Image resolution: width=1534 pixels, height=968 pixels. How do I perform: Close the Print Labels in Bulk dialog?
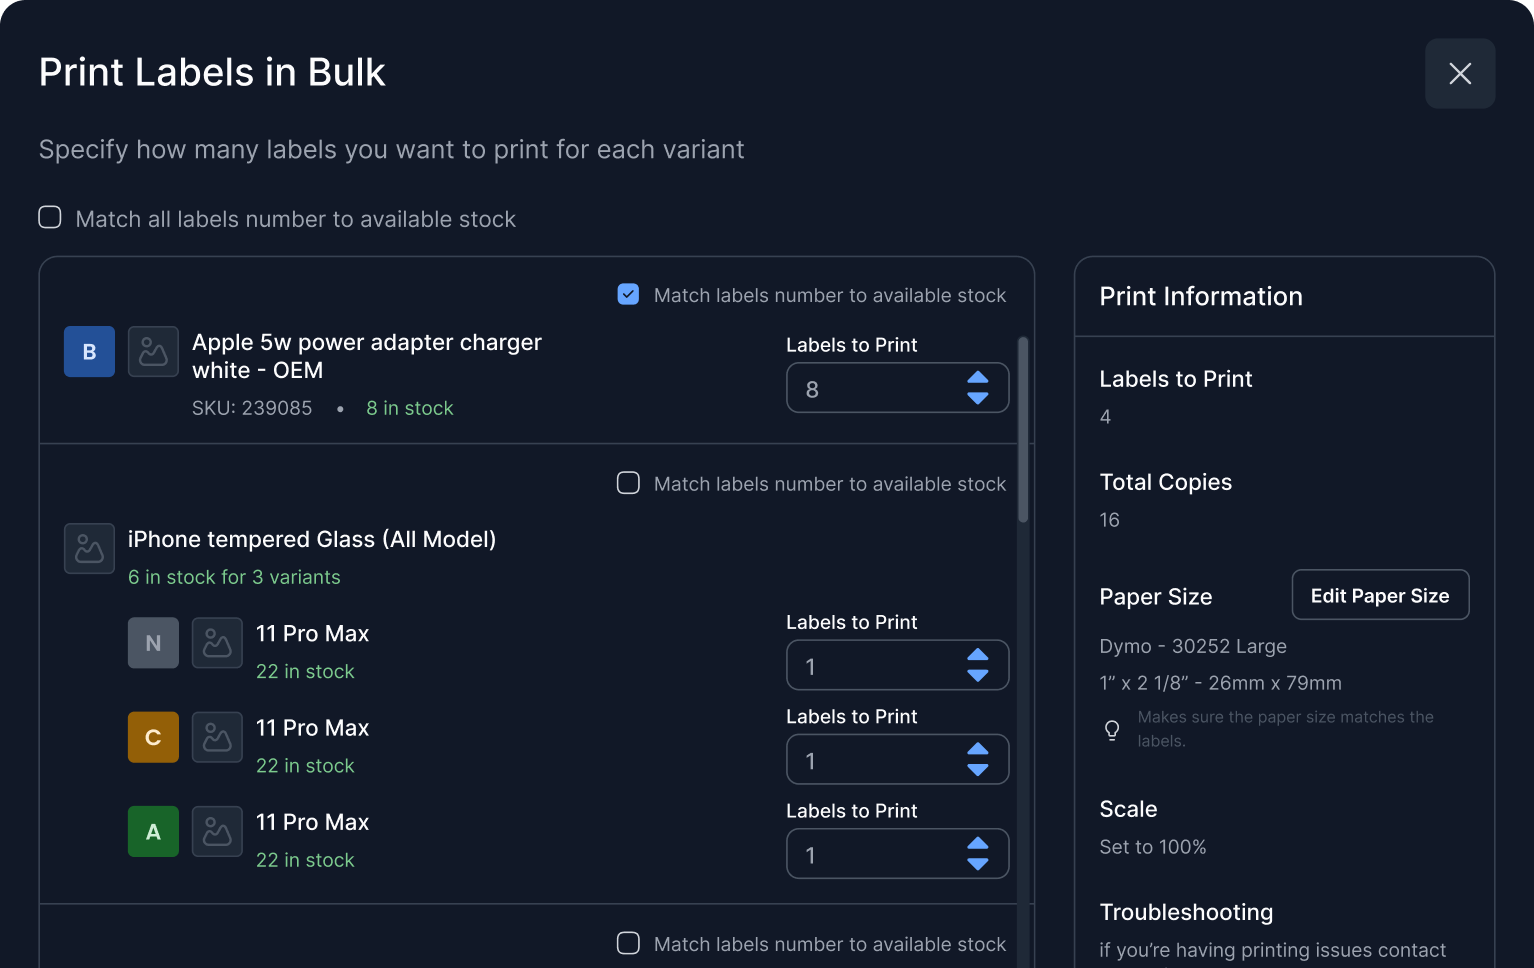(1460, 73)
